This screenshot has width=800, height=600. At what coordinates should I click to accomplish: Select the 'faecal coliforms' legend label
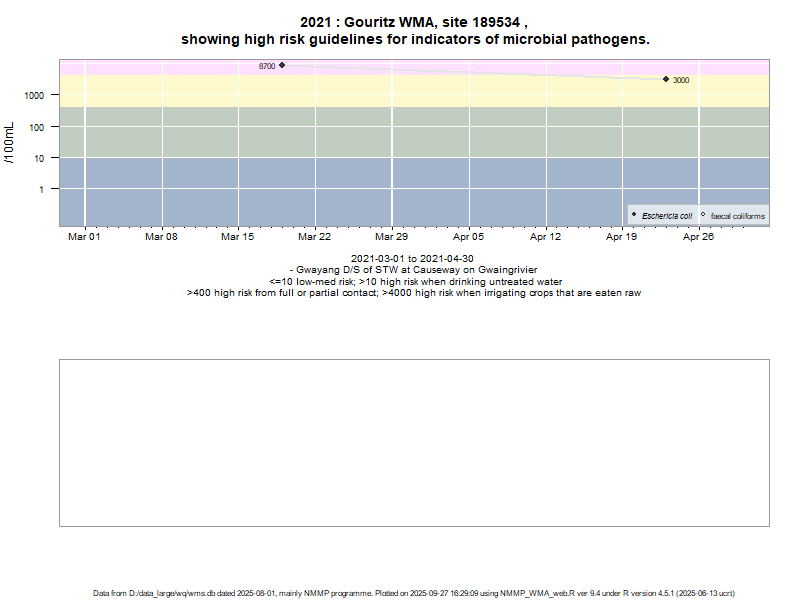click(738, 216)
